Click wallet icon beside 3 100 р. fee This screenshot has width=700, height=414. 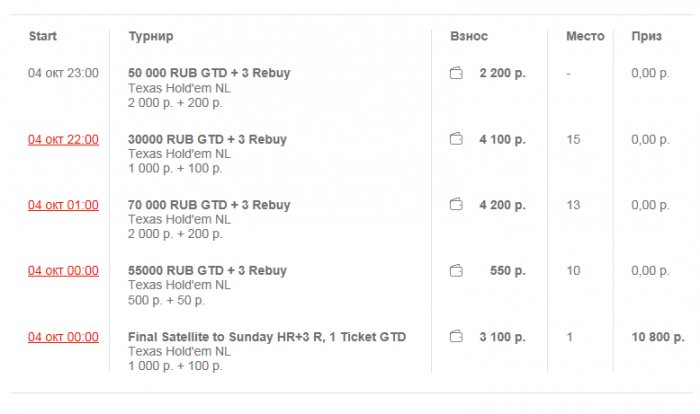pos(456,336)
